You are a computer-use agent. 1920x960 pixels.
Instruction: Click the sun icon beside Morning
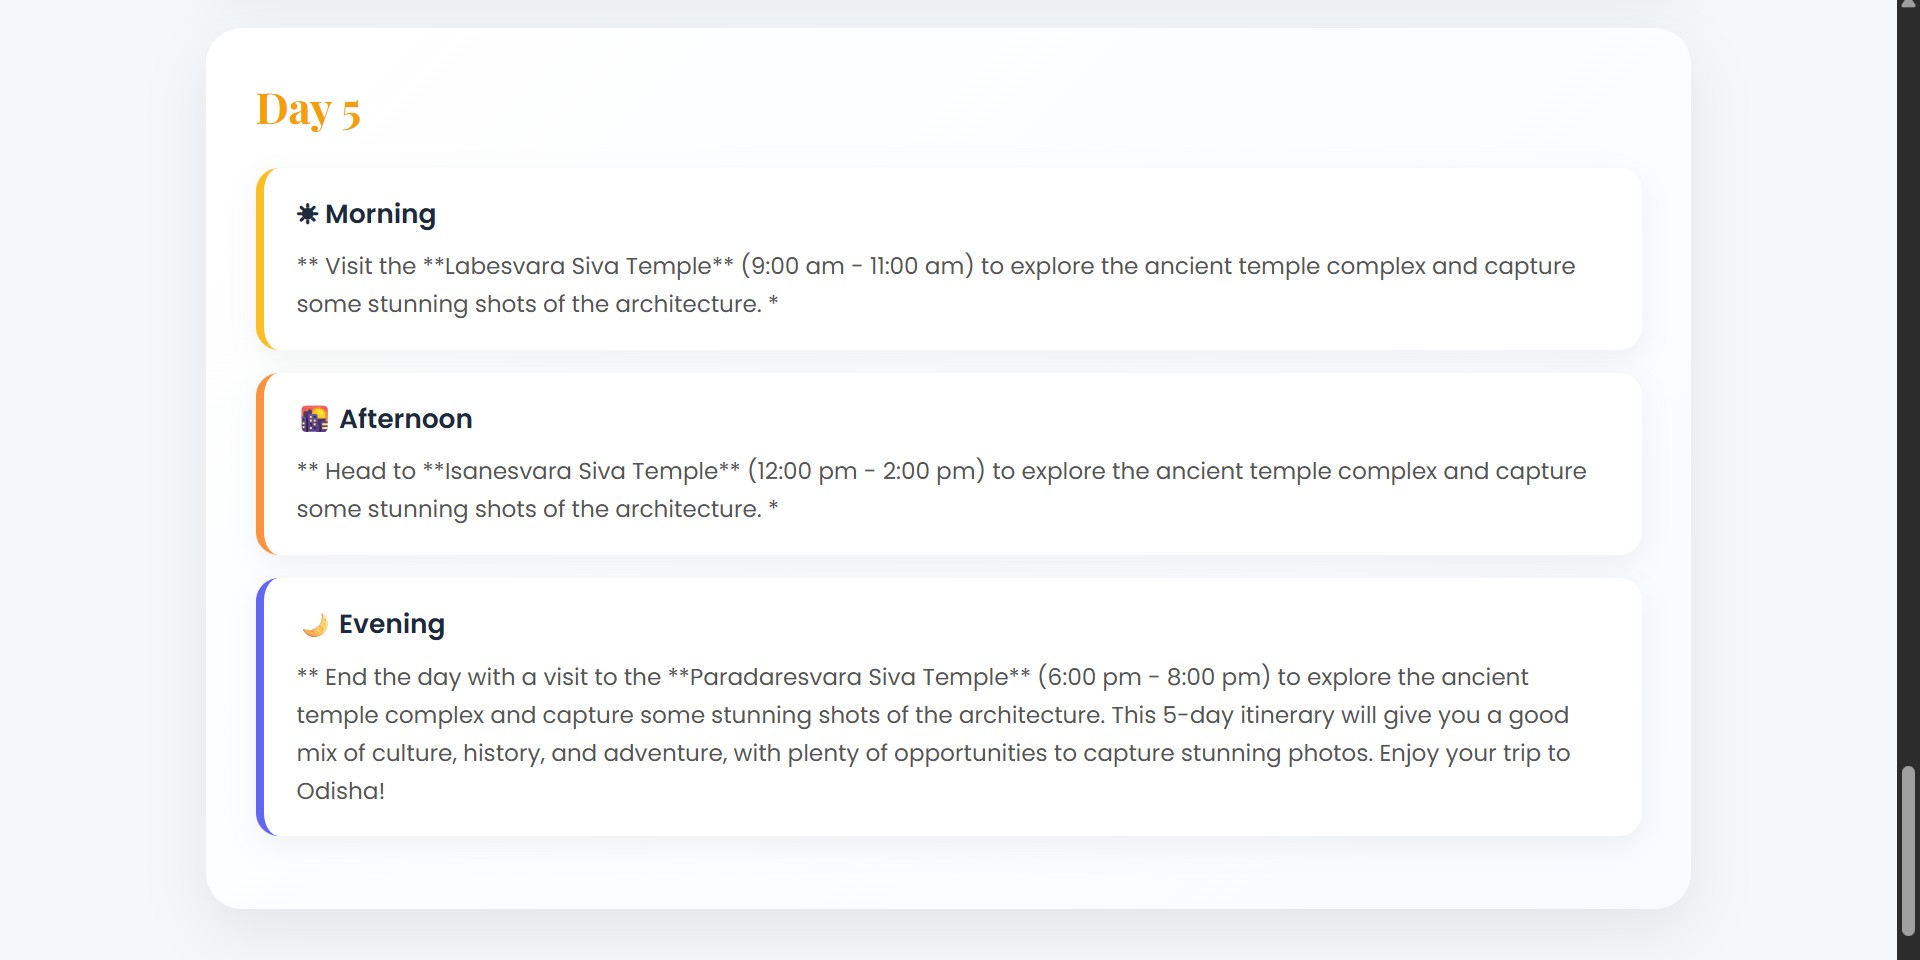[307, 214]
